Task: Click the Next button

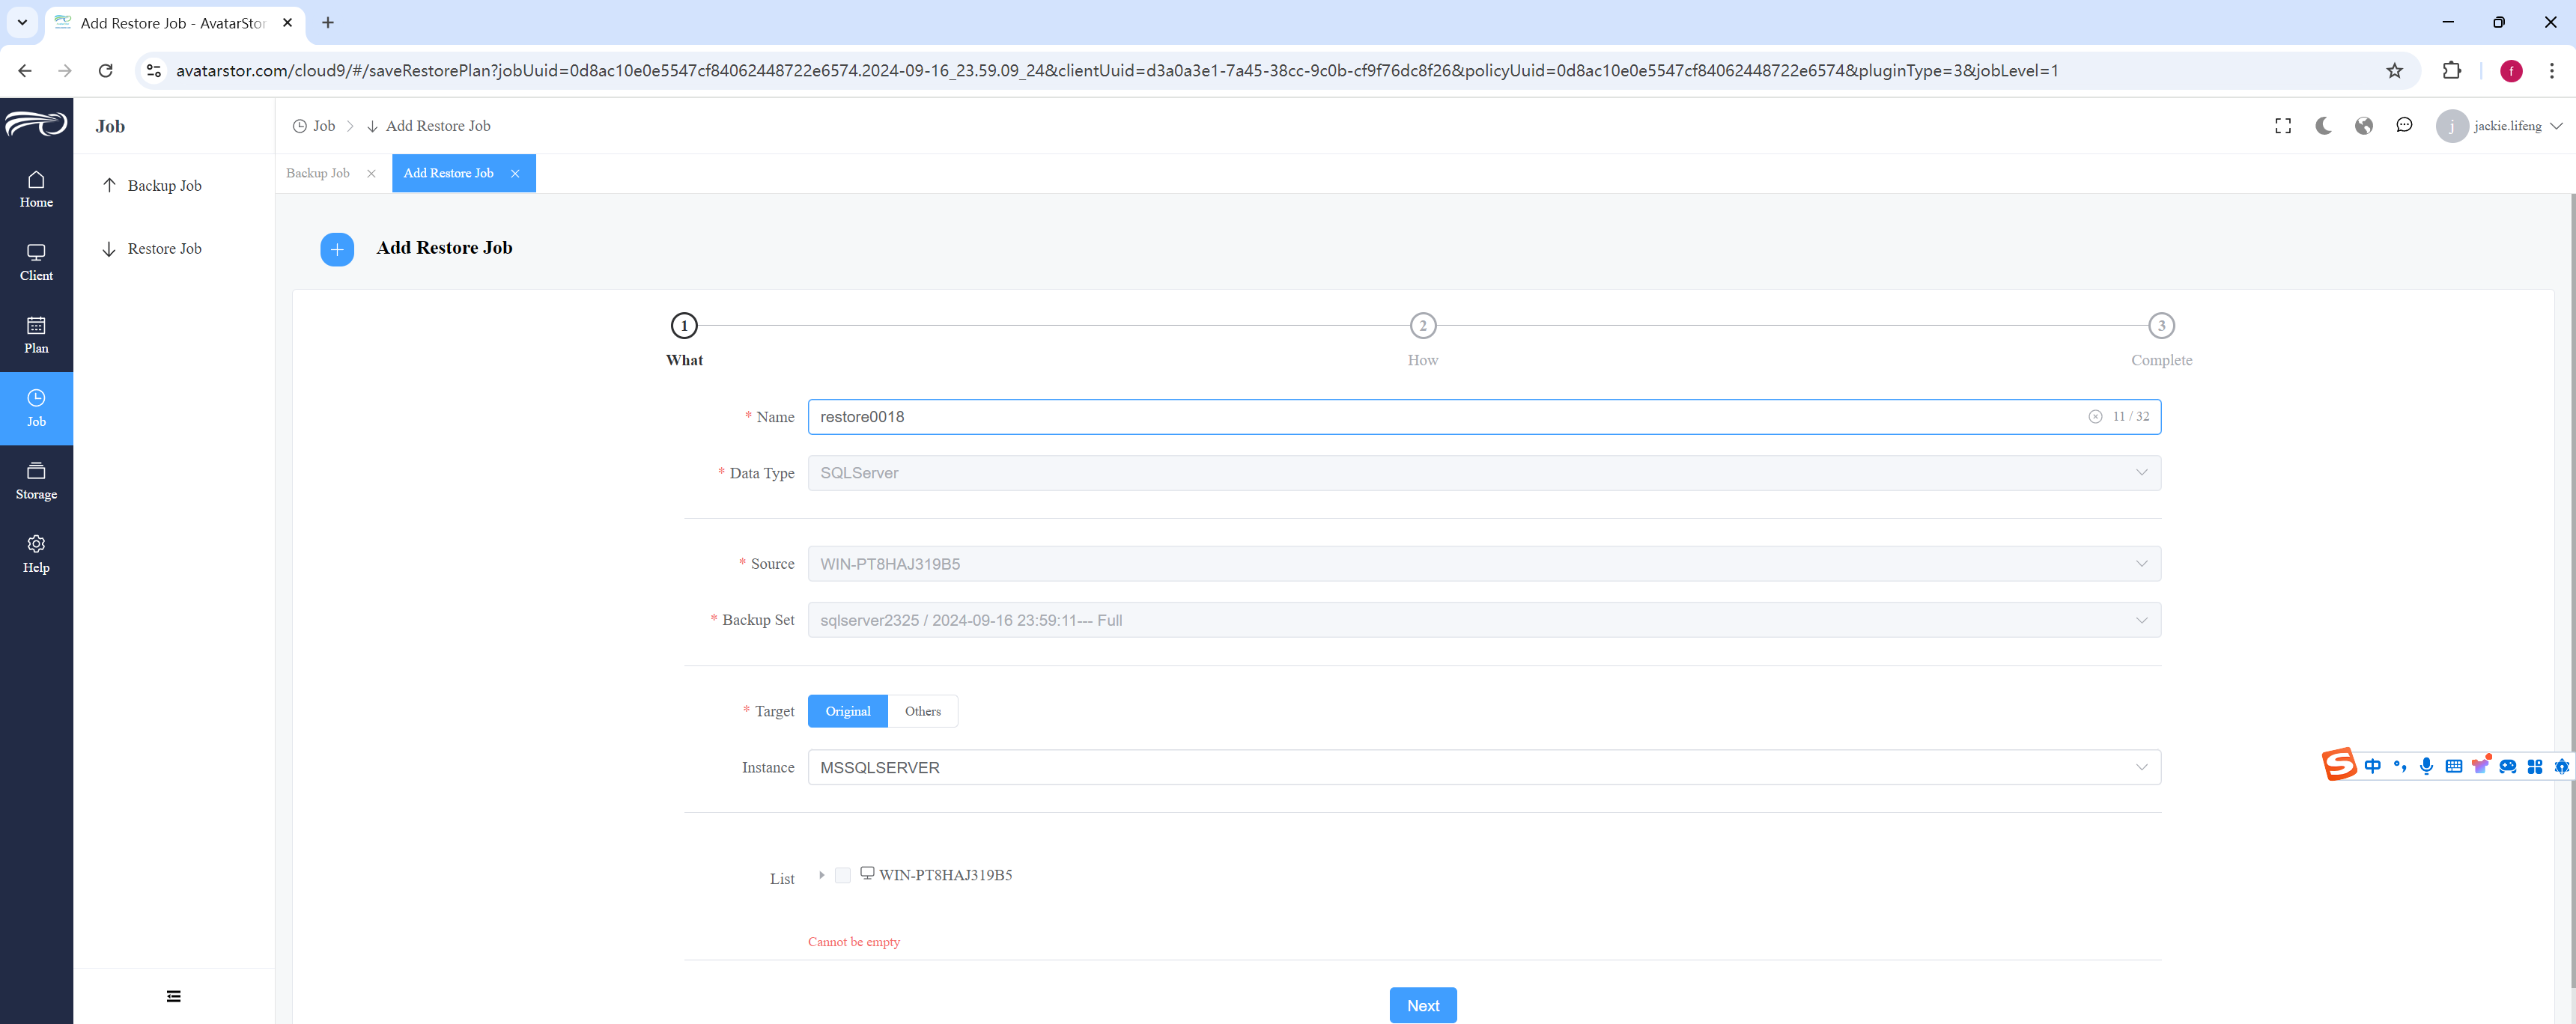Action: (x=1423, y=1005)
